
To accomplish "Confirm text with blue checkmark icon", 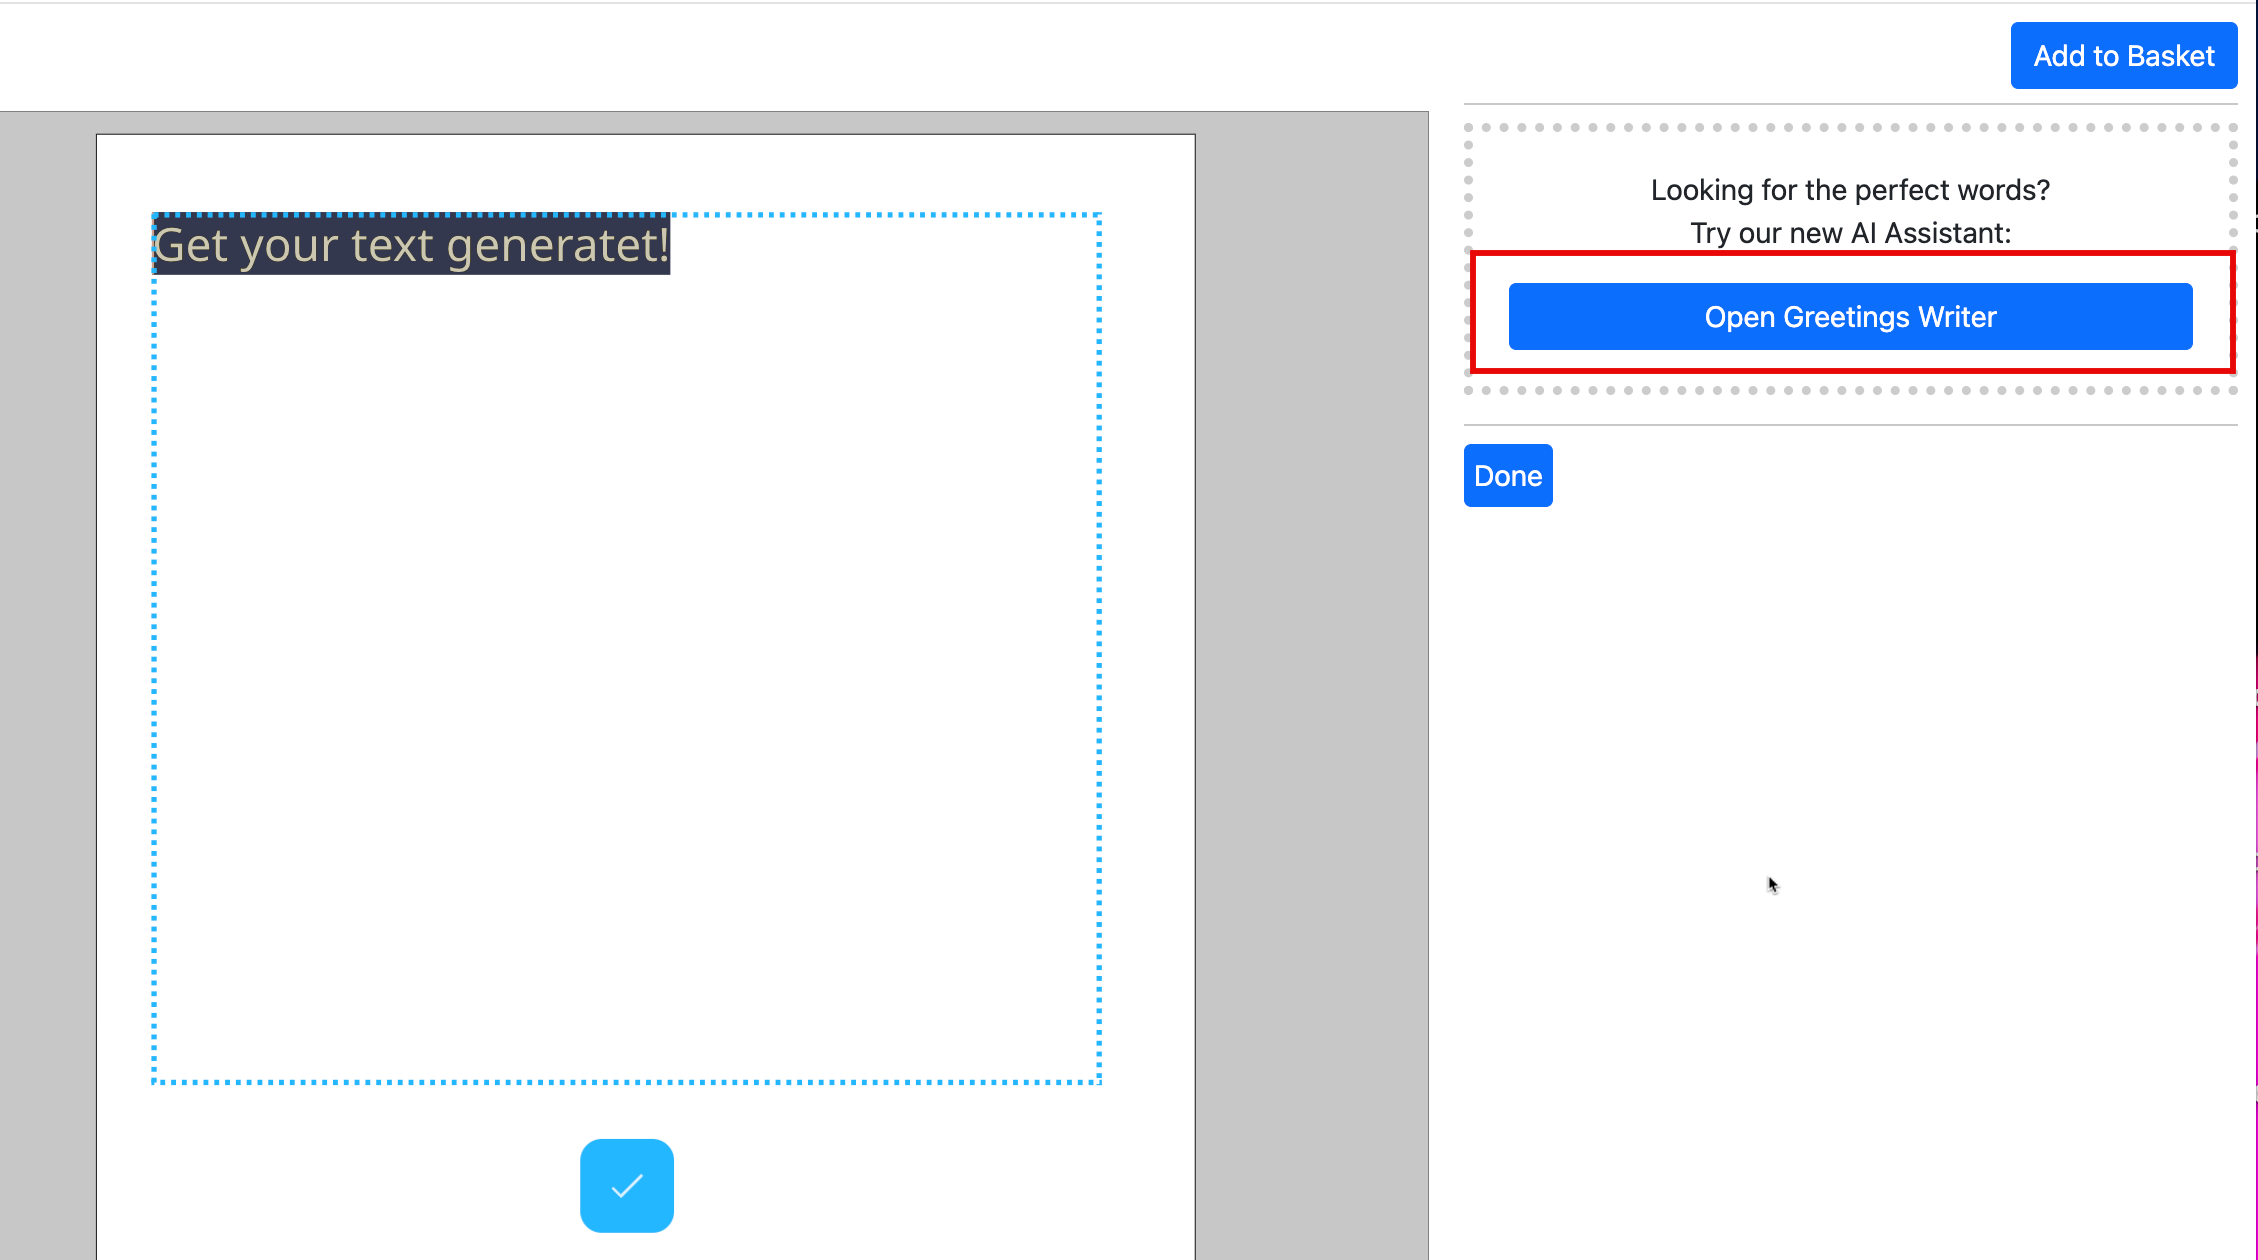I will coord(627,1186).
